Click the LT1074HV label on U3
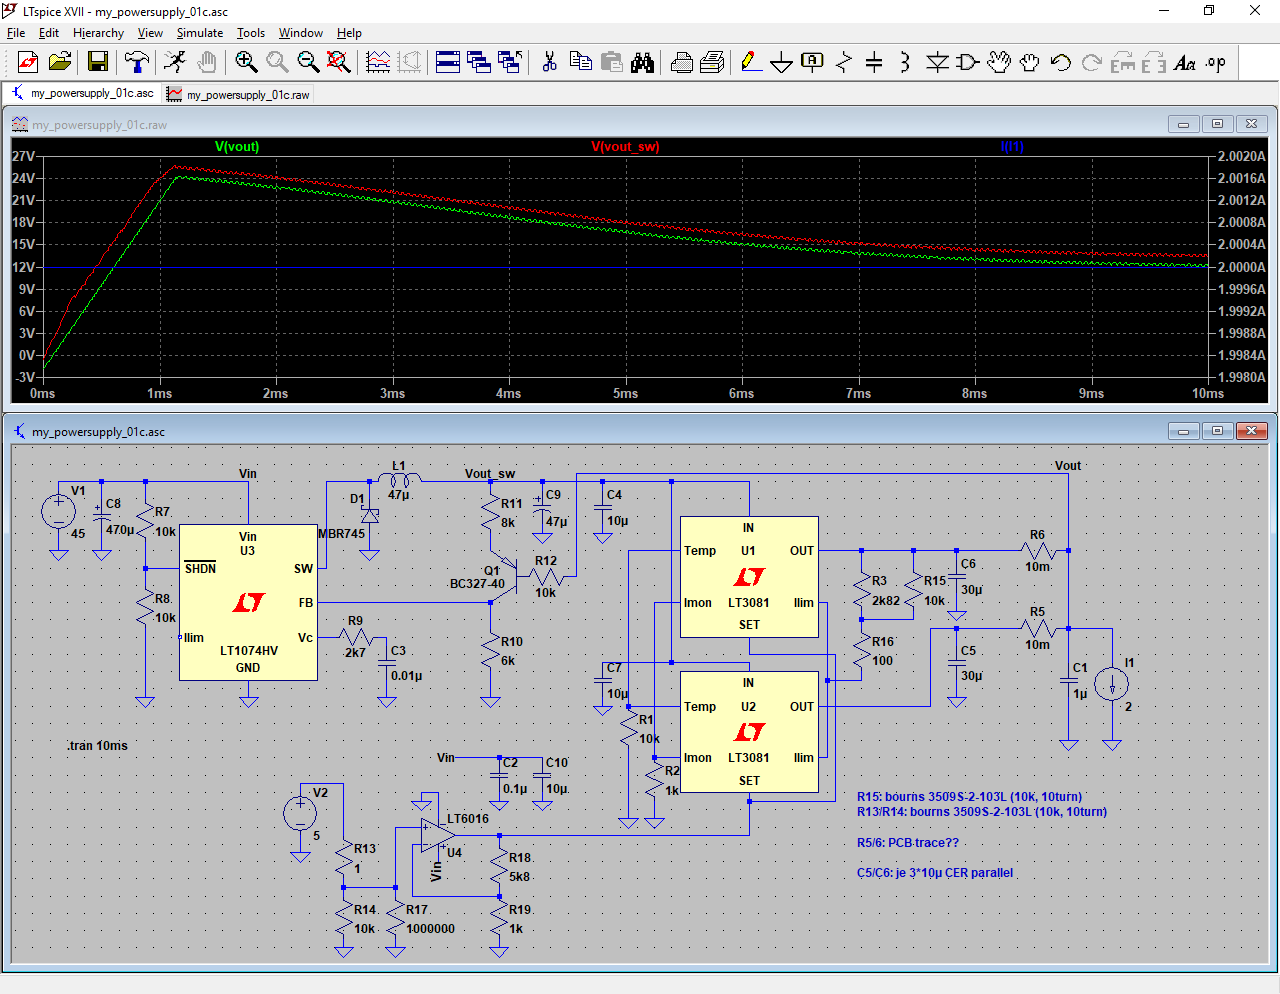This screenshot has height=994, width=1280. click(x=249, y=650)
